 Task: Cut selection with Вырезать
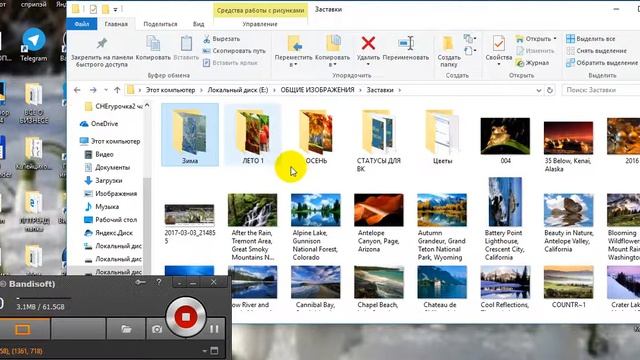click(x=222, y=39)
